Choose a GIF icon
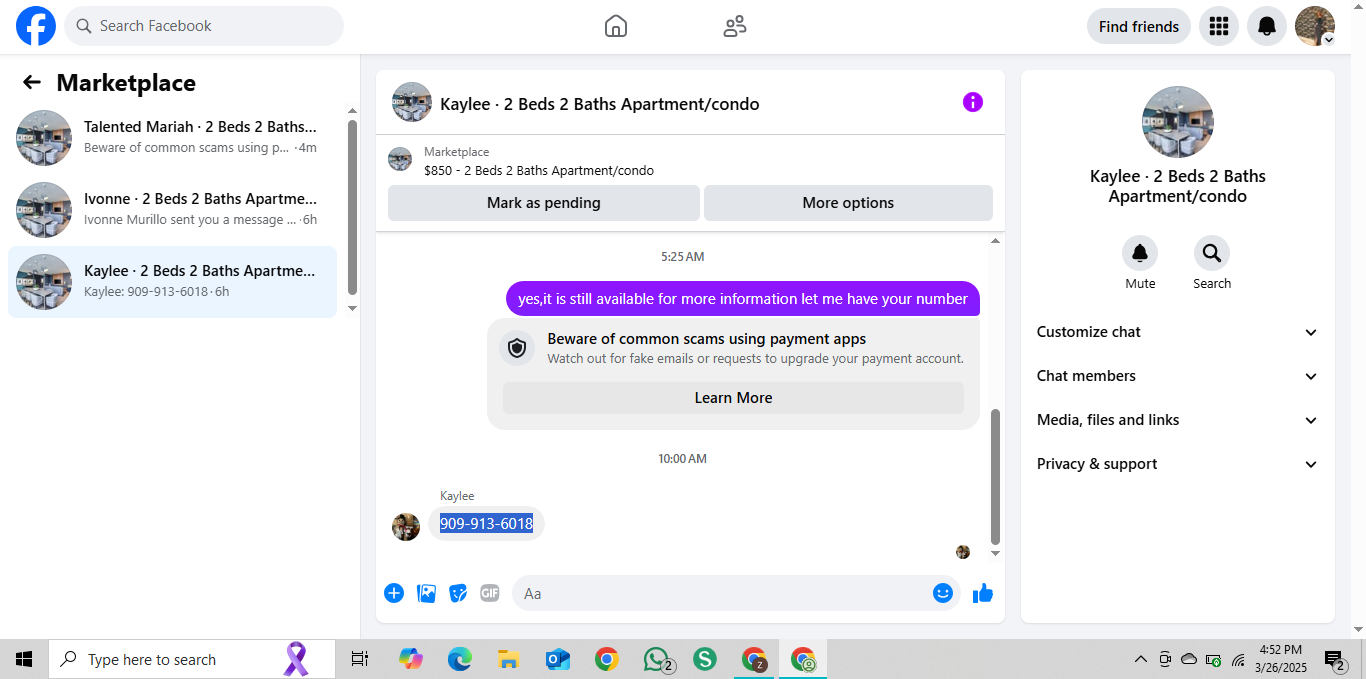This screenshot has height=679, width=1366. [489, 593]
